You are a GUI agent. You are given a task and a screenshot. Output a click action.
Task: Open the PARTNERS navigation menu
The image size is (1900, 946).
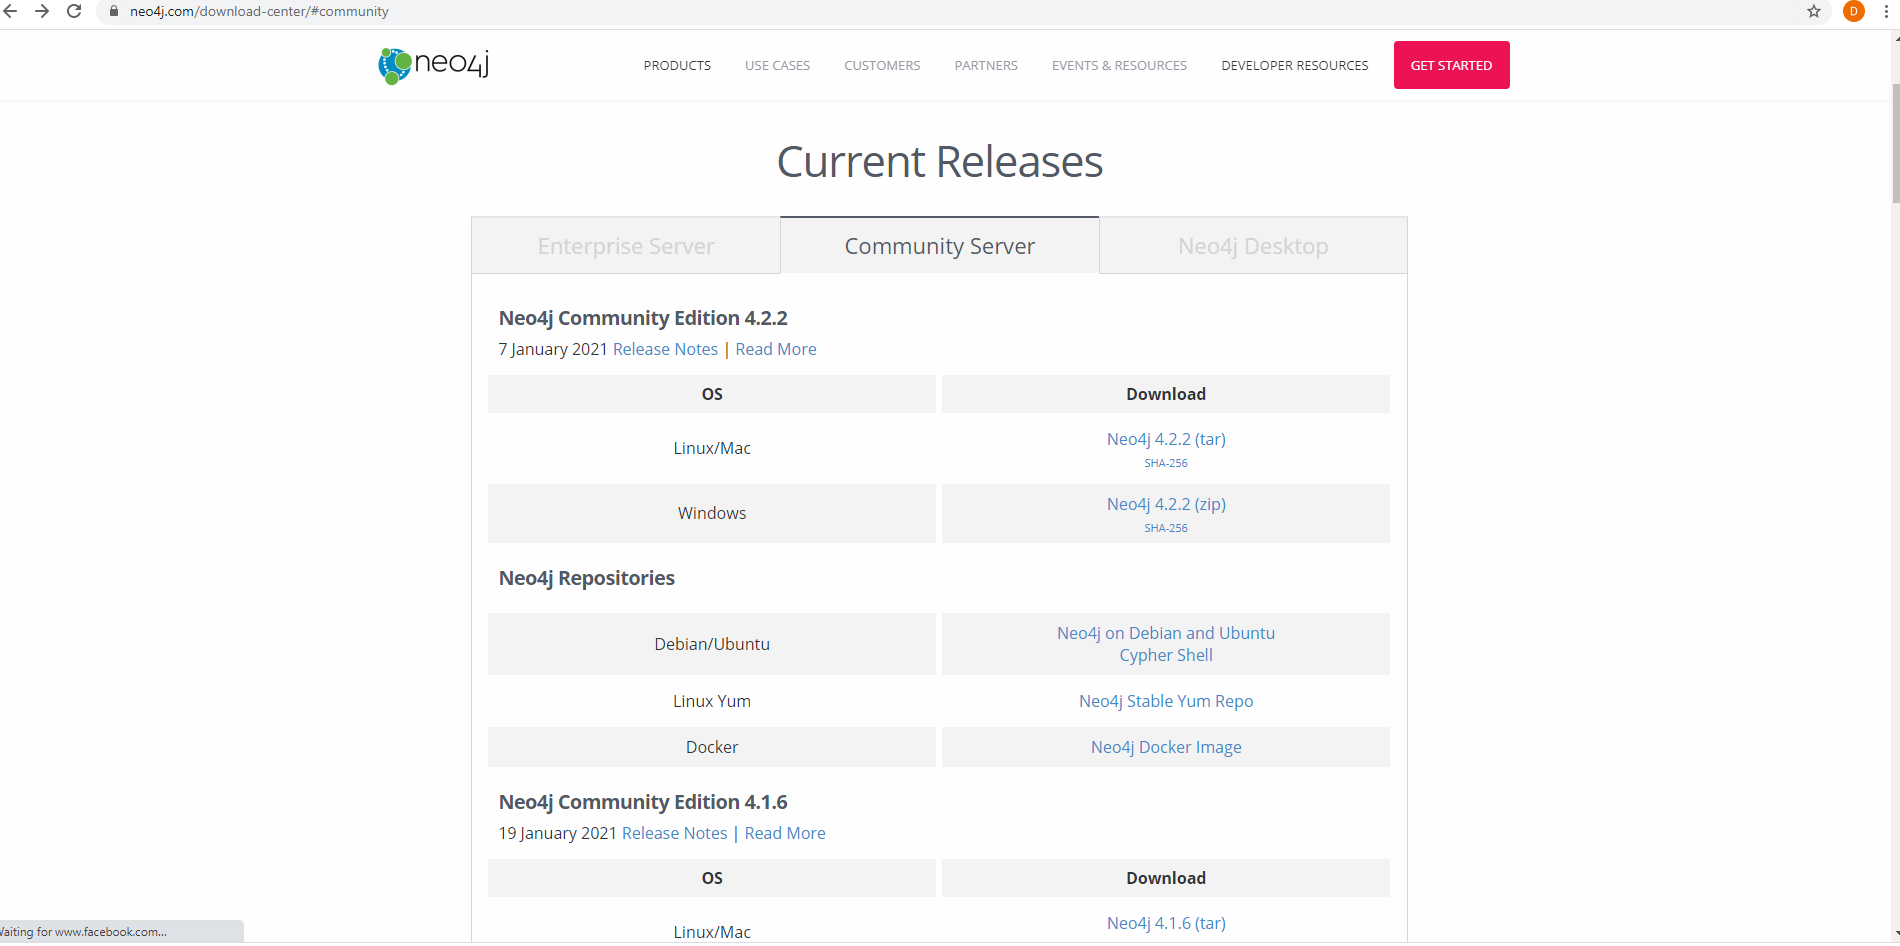986,66
